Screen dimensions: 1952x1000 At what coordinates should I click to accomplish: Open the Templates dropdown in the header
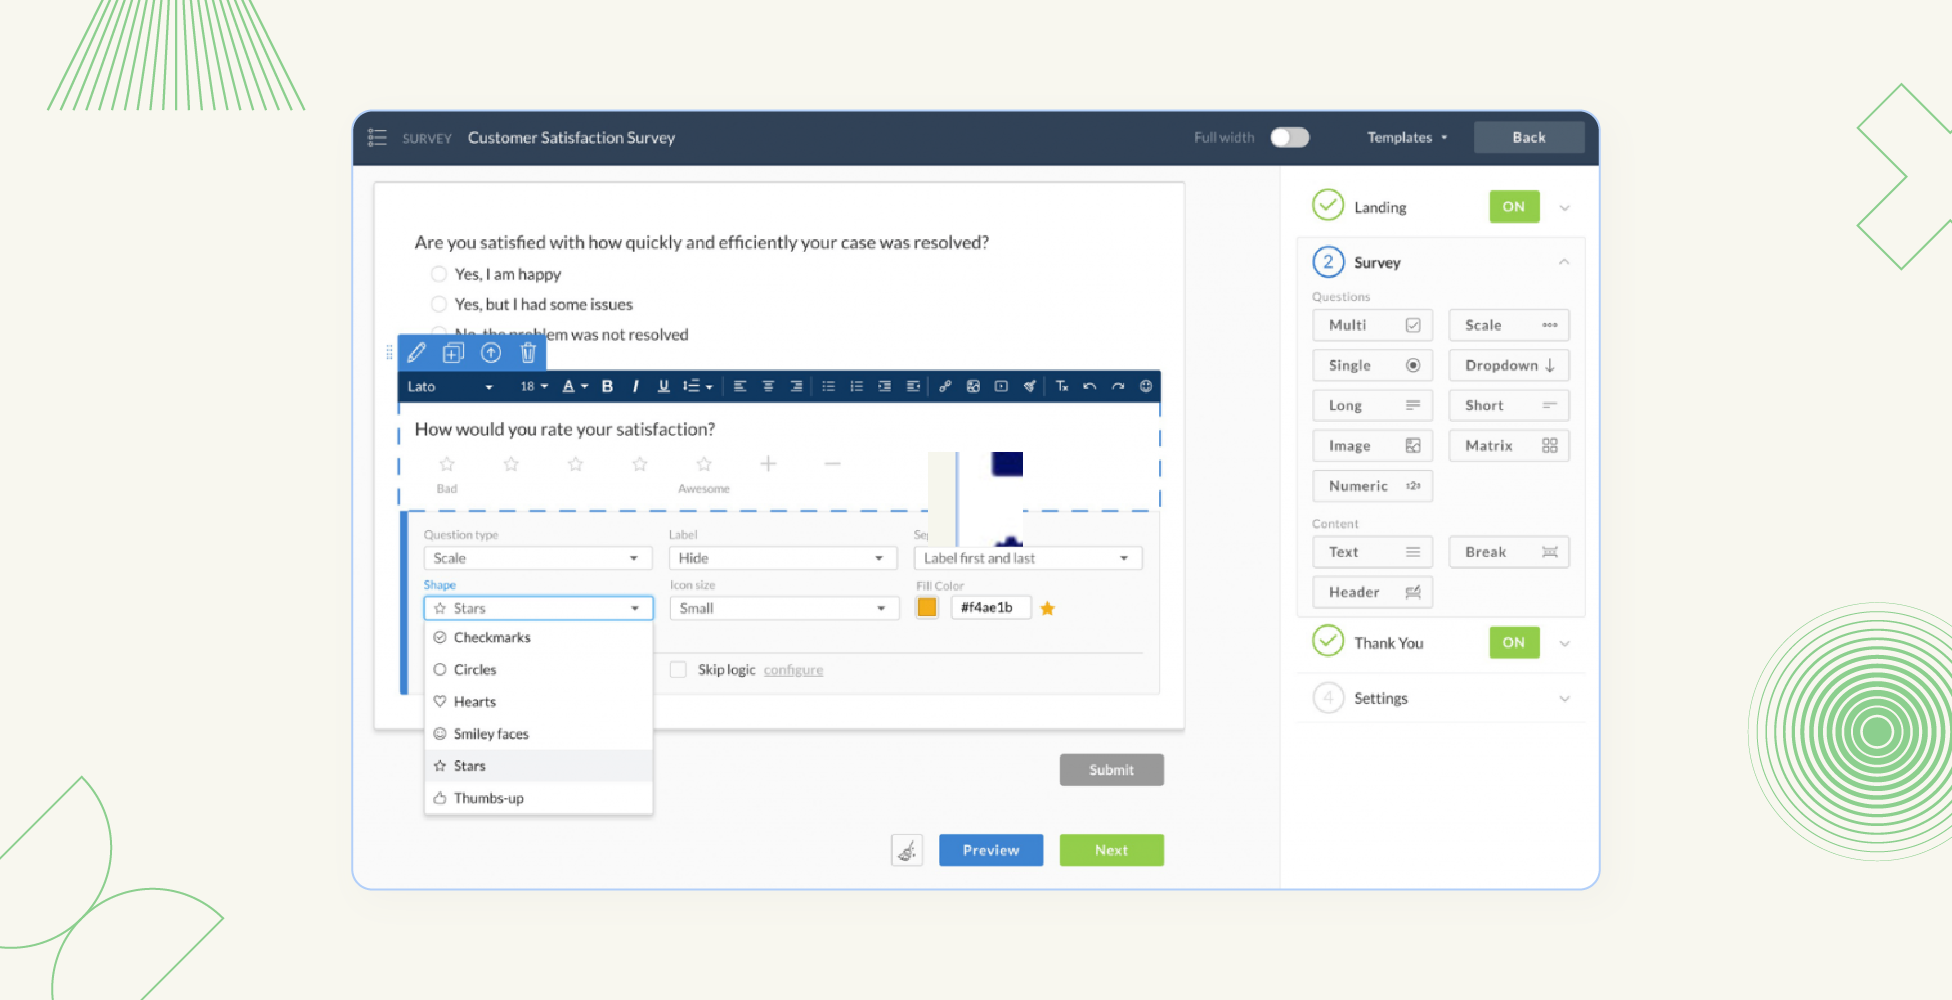(1407, 138)
